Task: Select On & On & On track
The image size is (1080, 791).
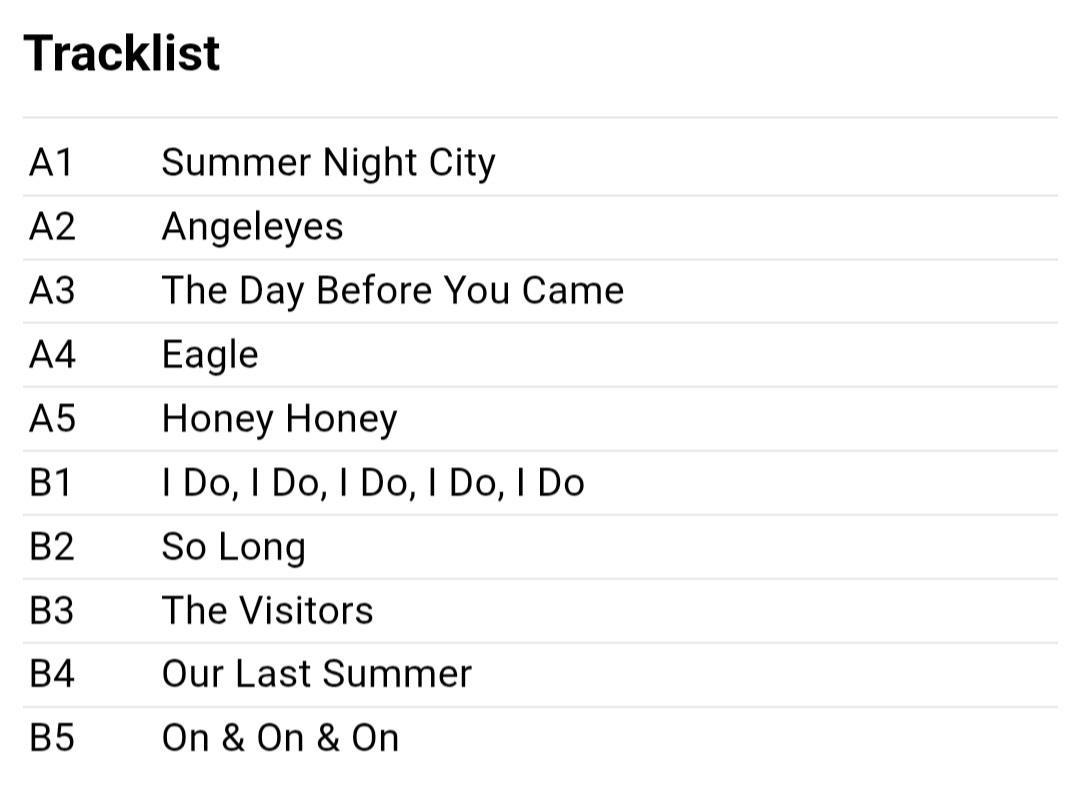Action: tap(280, 738)
